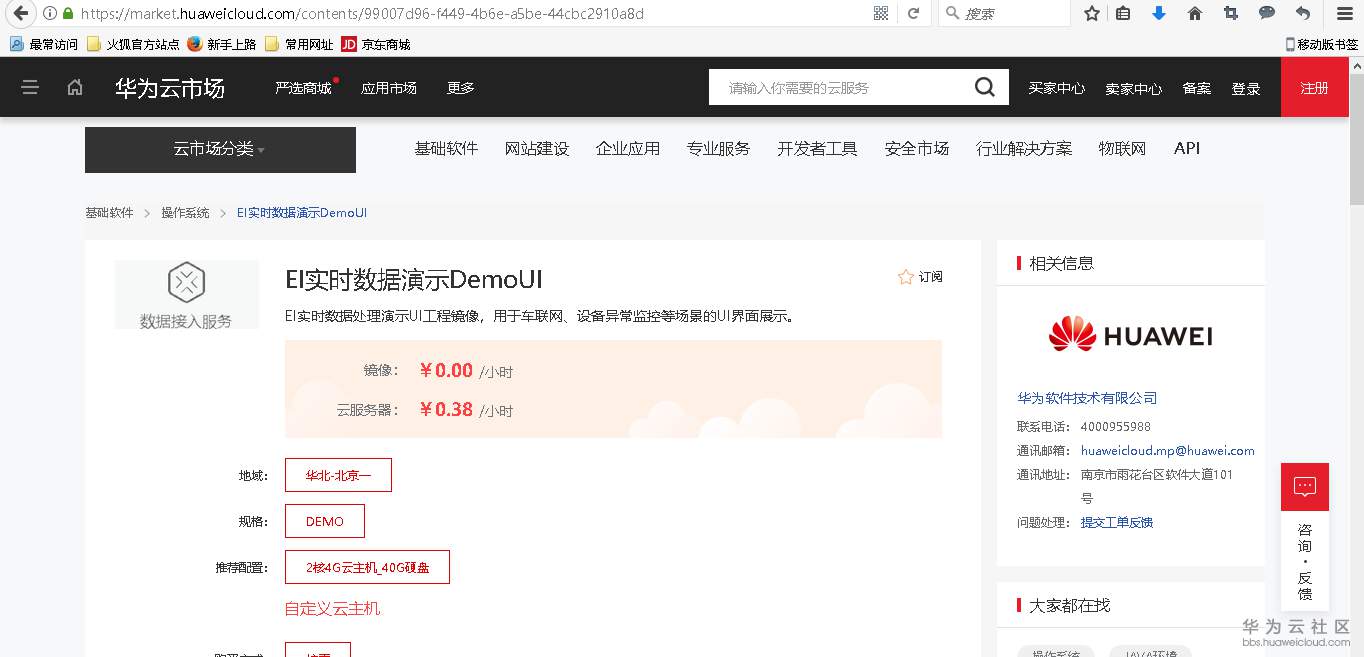Switch to the 安全市场 category
This screenshot has height=657, width=1364.
(916, 148)
